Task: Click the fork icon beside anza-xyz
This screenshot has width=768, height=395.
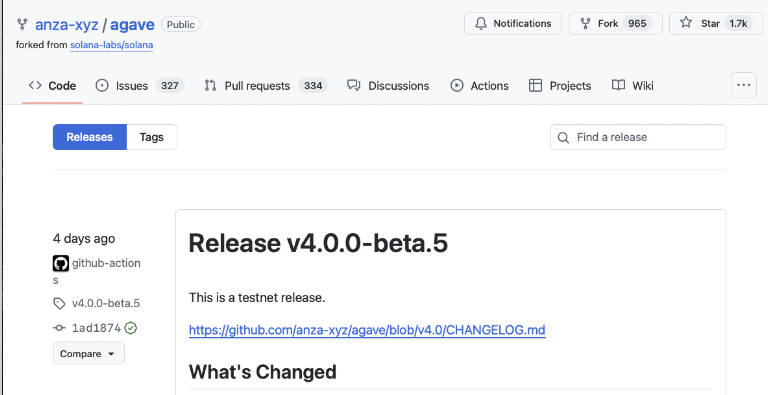Action: click(22, 24)
